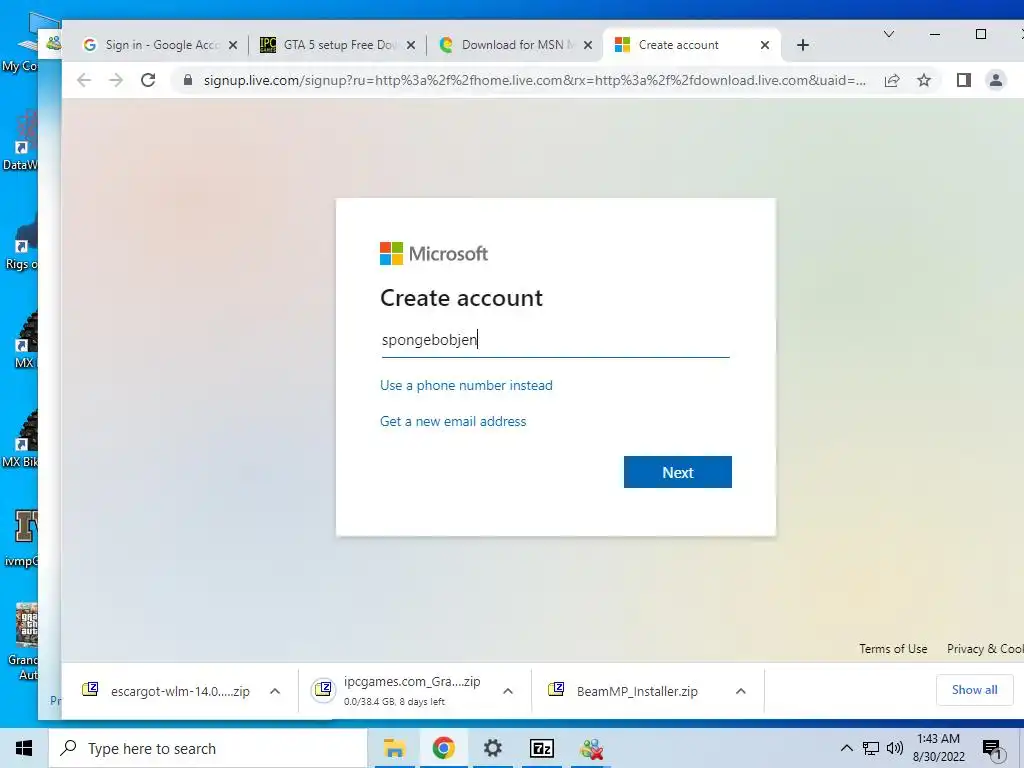Screen dimensions: 1024x768
Task: Click Use a phone number instead
Action: [x=466, y=385]
